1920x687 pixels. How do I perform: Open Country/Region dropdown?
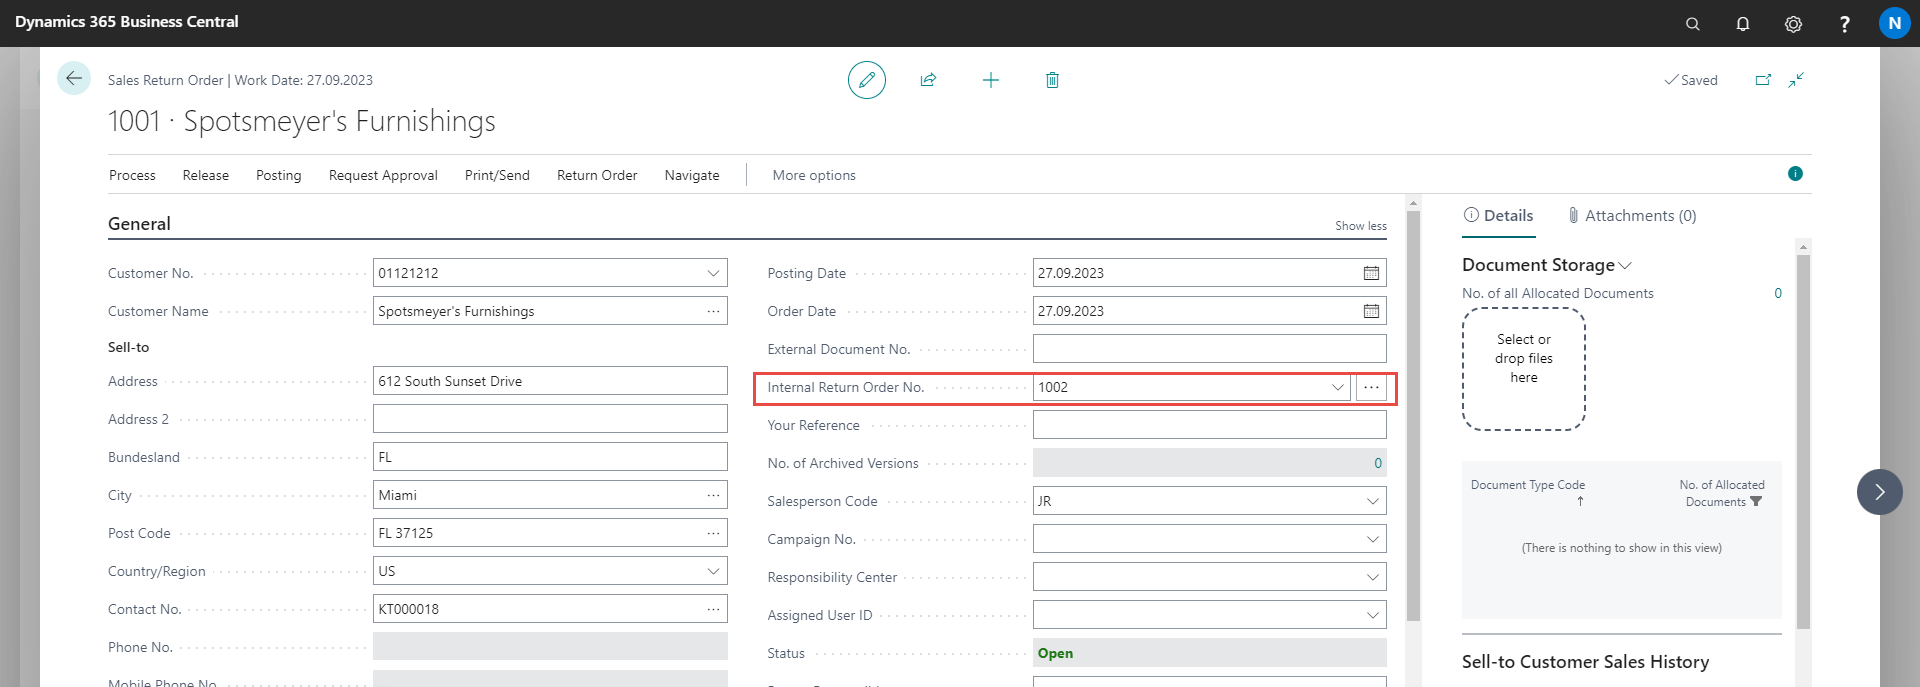[x=713, y=571]
